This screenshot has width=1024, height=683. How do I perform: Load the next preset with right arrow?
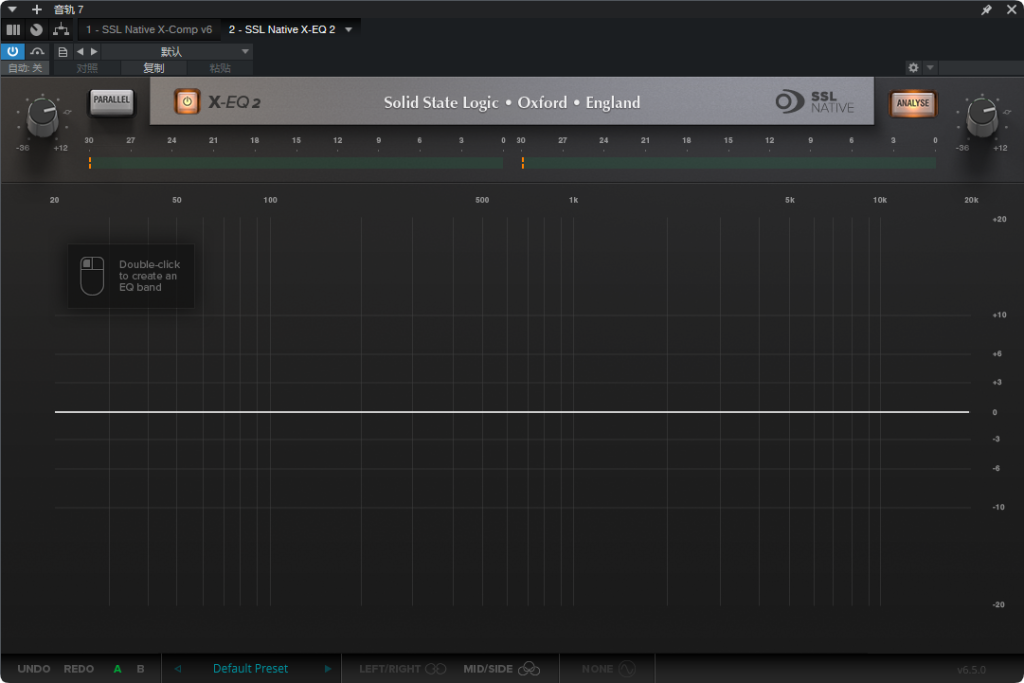point(328,669)
